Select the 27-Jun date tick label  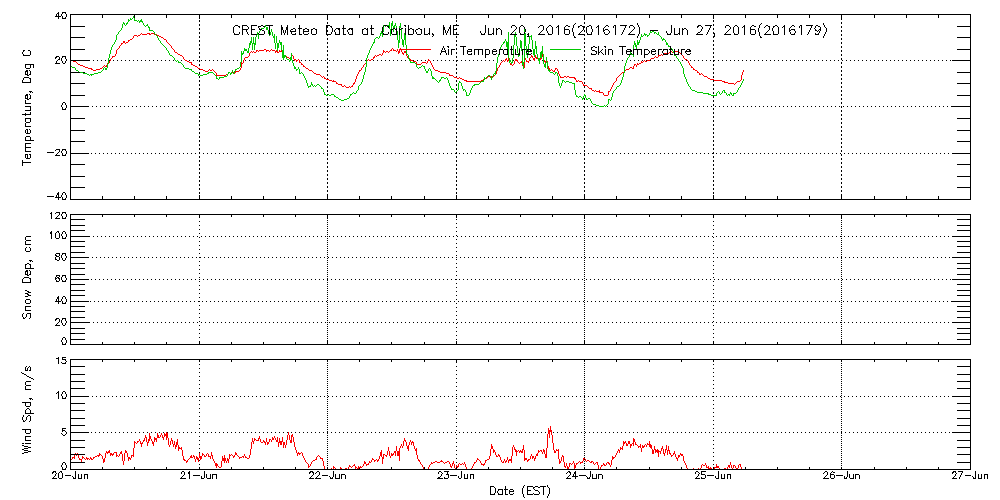(x=968, y=476)
